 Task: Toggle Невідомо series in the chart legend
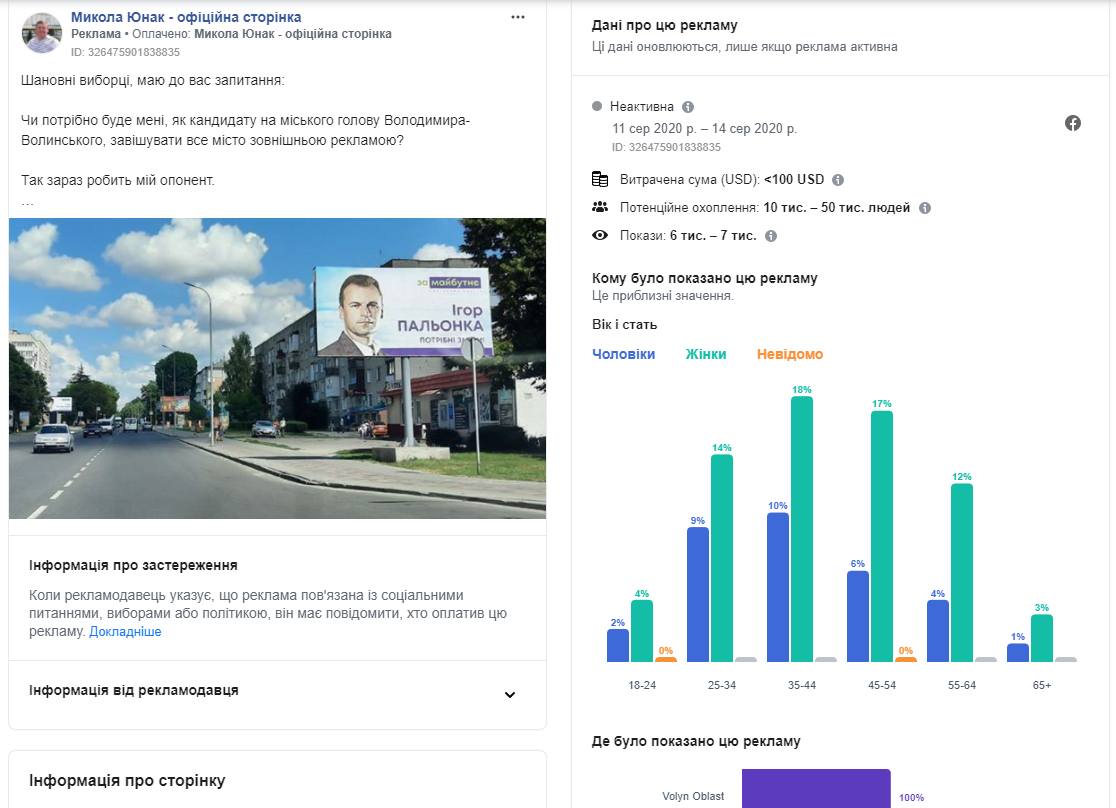[x=790, y=354]
